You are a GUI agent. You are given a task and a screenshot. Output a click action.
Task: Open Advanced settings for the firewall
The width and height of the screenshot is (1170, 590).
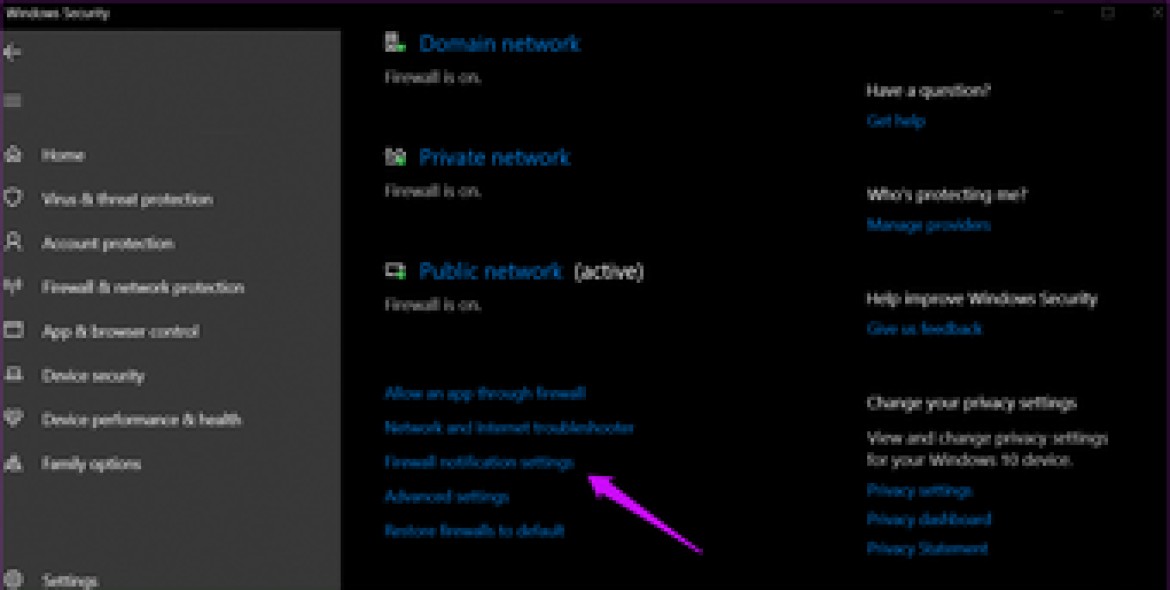[447, 496]
